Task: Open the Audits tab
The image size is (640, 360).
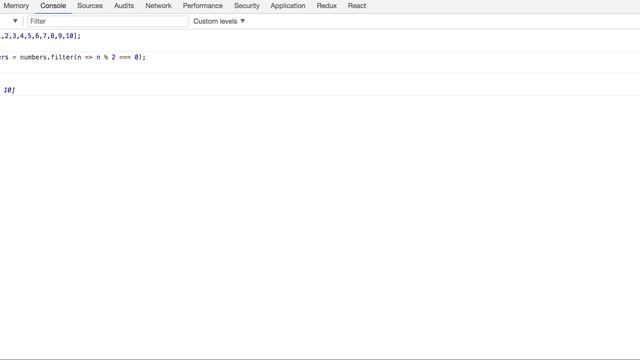Action: [124, 6]
